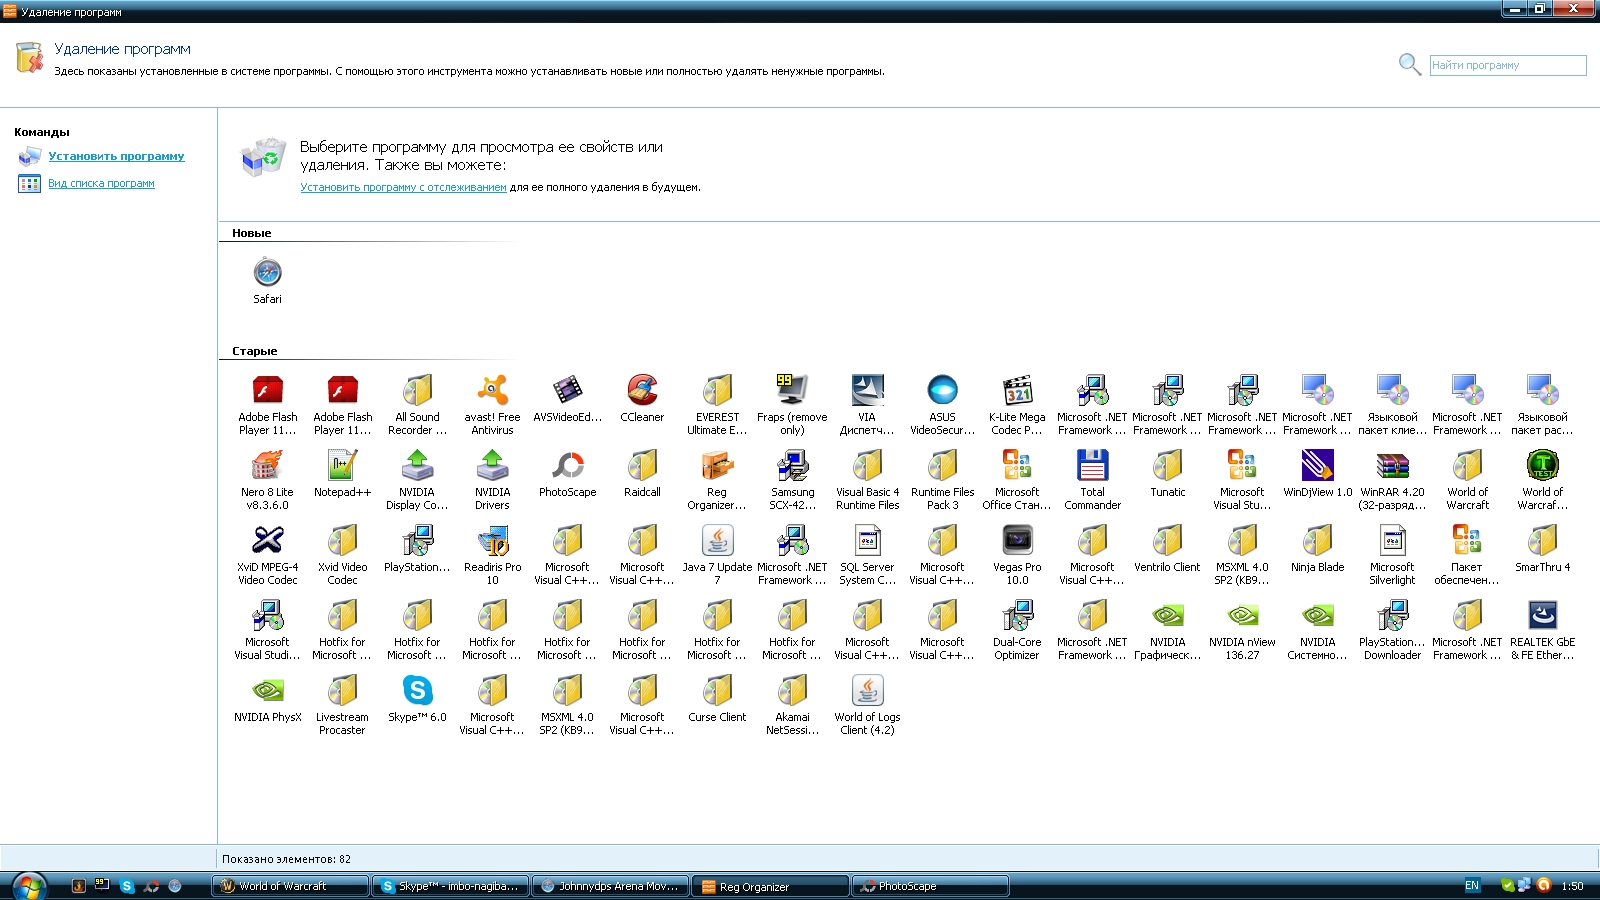Select WinDjView 1.0 icon
Screen dimensions: 1600x900
pyautogui.click(x=1317, y=465)
